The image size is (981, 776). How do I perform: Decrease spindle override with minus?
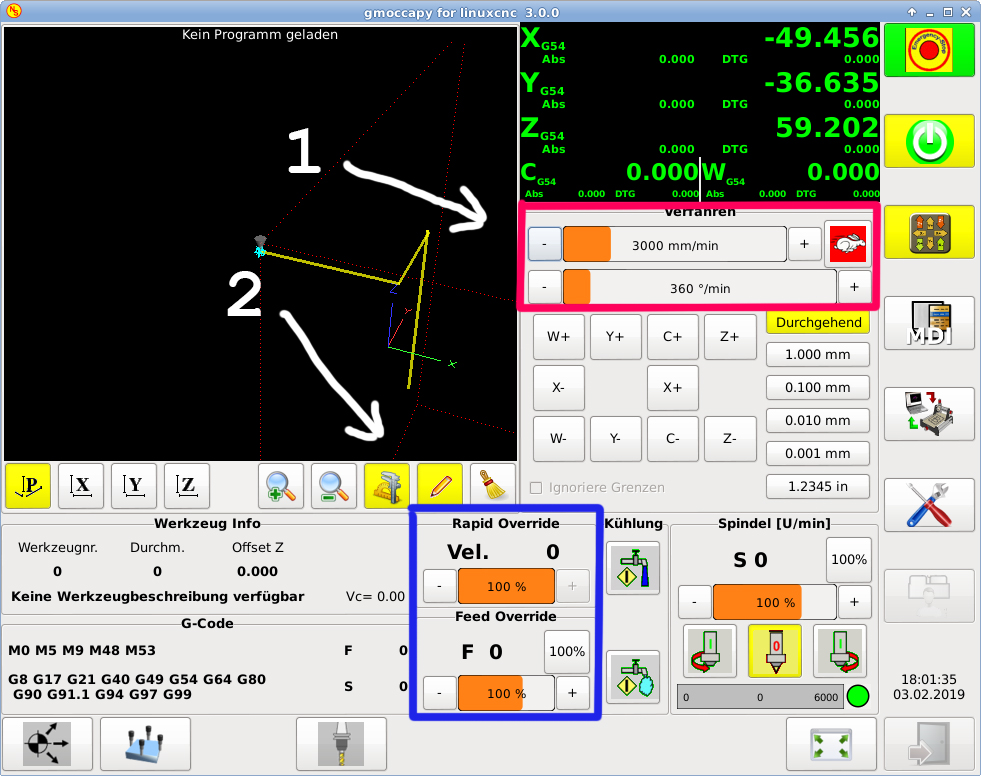point(695,602)
